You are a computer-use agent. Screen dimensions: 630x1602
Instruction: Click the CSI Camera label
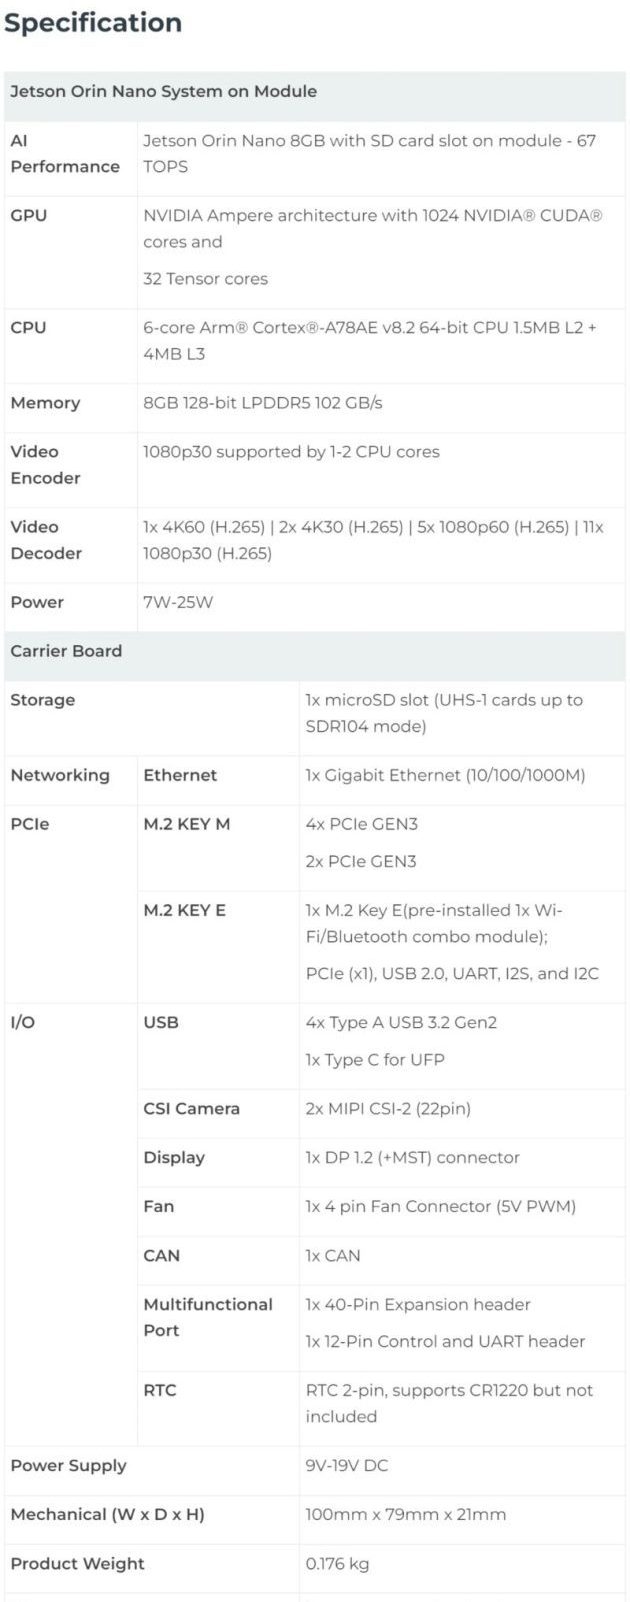pos(191,1108)
